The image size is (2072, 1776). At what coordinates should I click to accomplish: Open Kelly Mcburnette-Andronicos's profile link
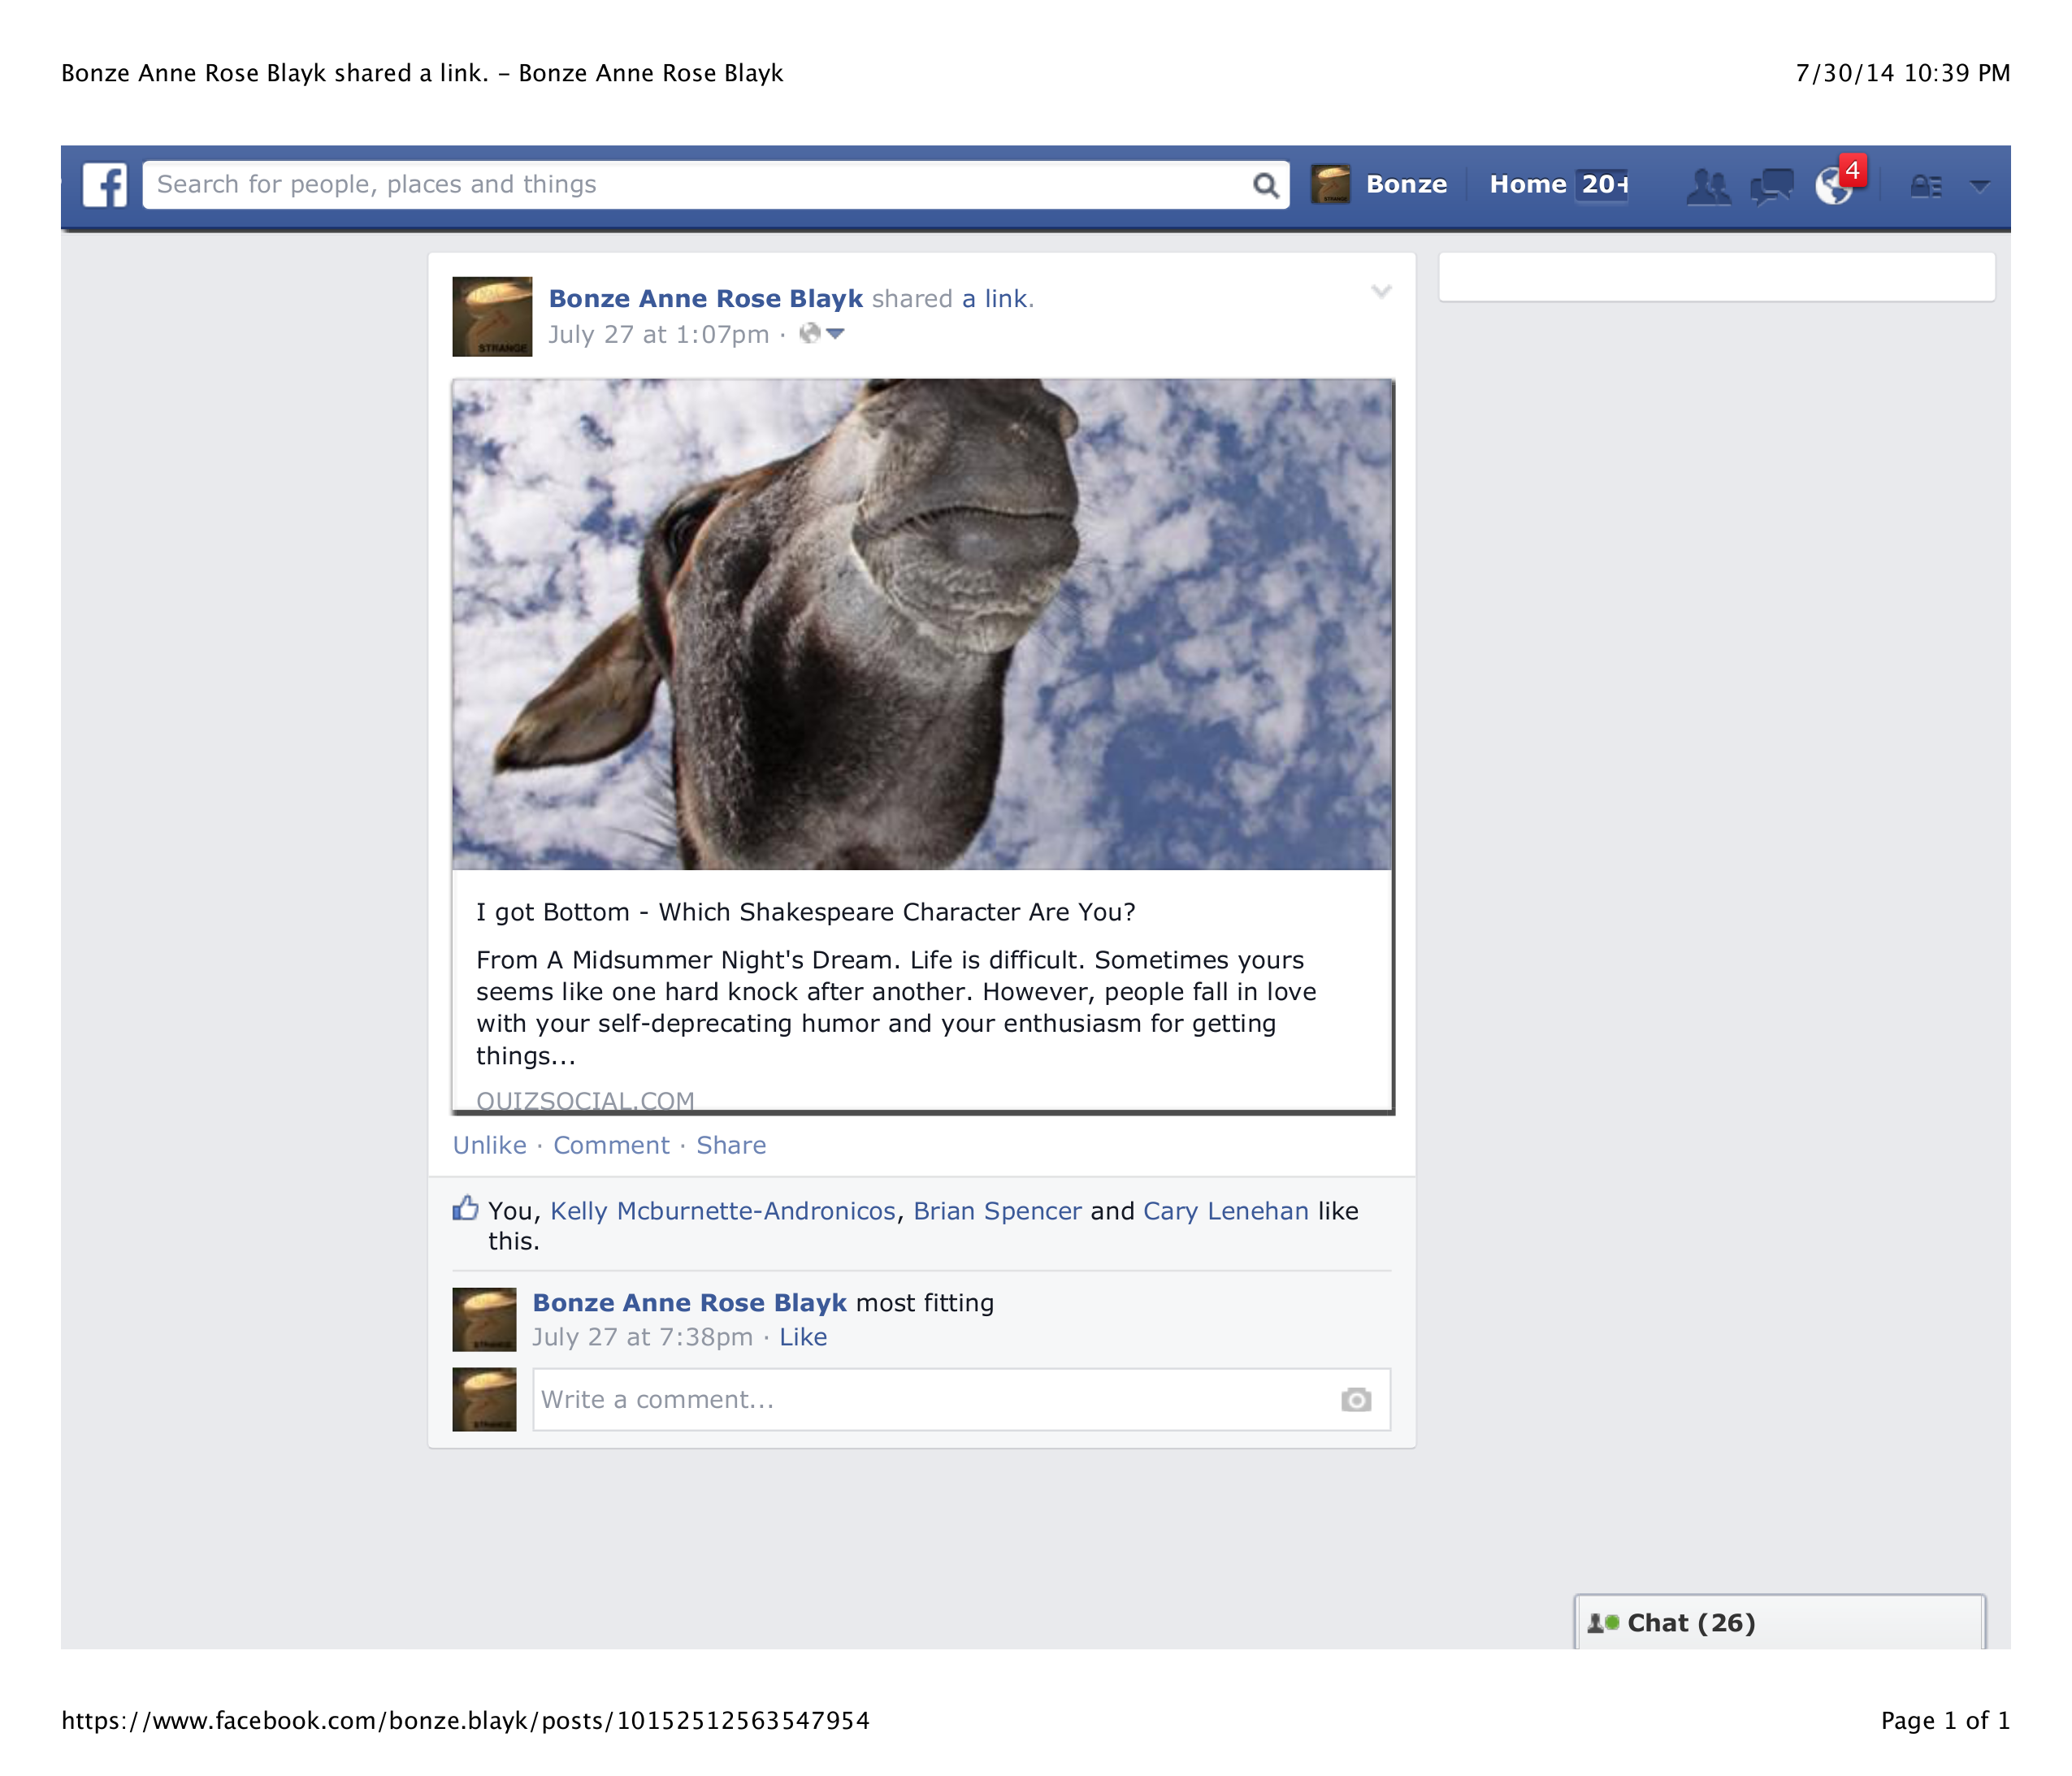coord(722,1211)
